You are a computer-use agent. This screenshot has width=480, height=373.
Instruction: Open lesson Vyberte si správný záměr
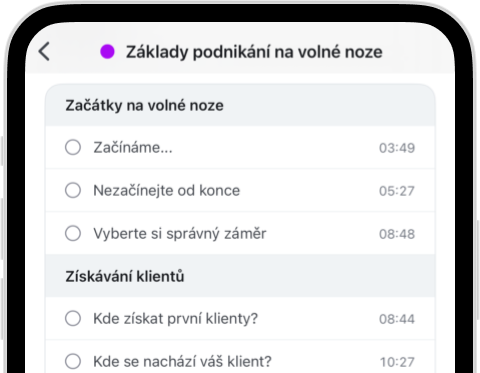pos(240,233)
